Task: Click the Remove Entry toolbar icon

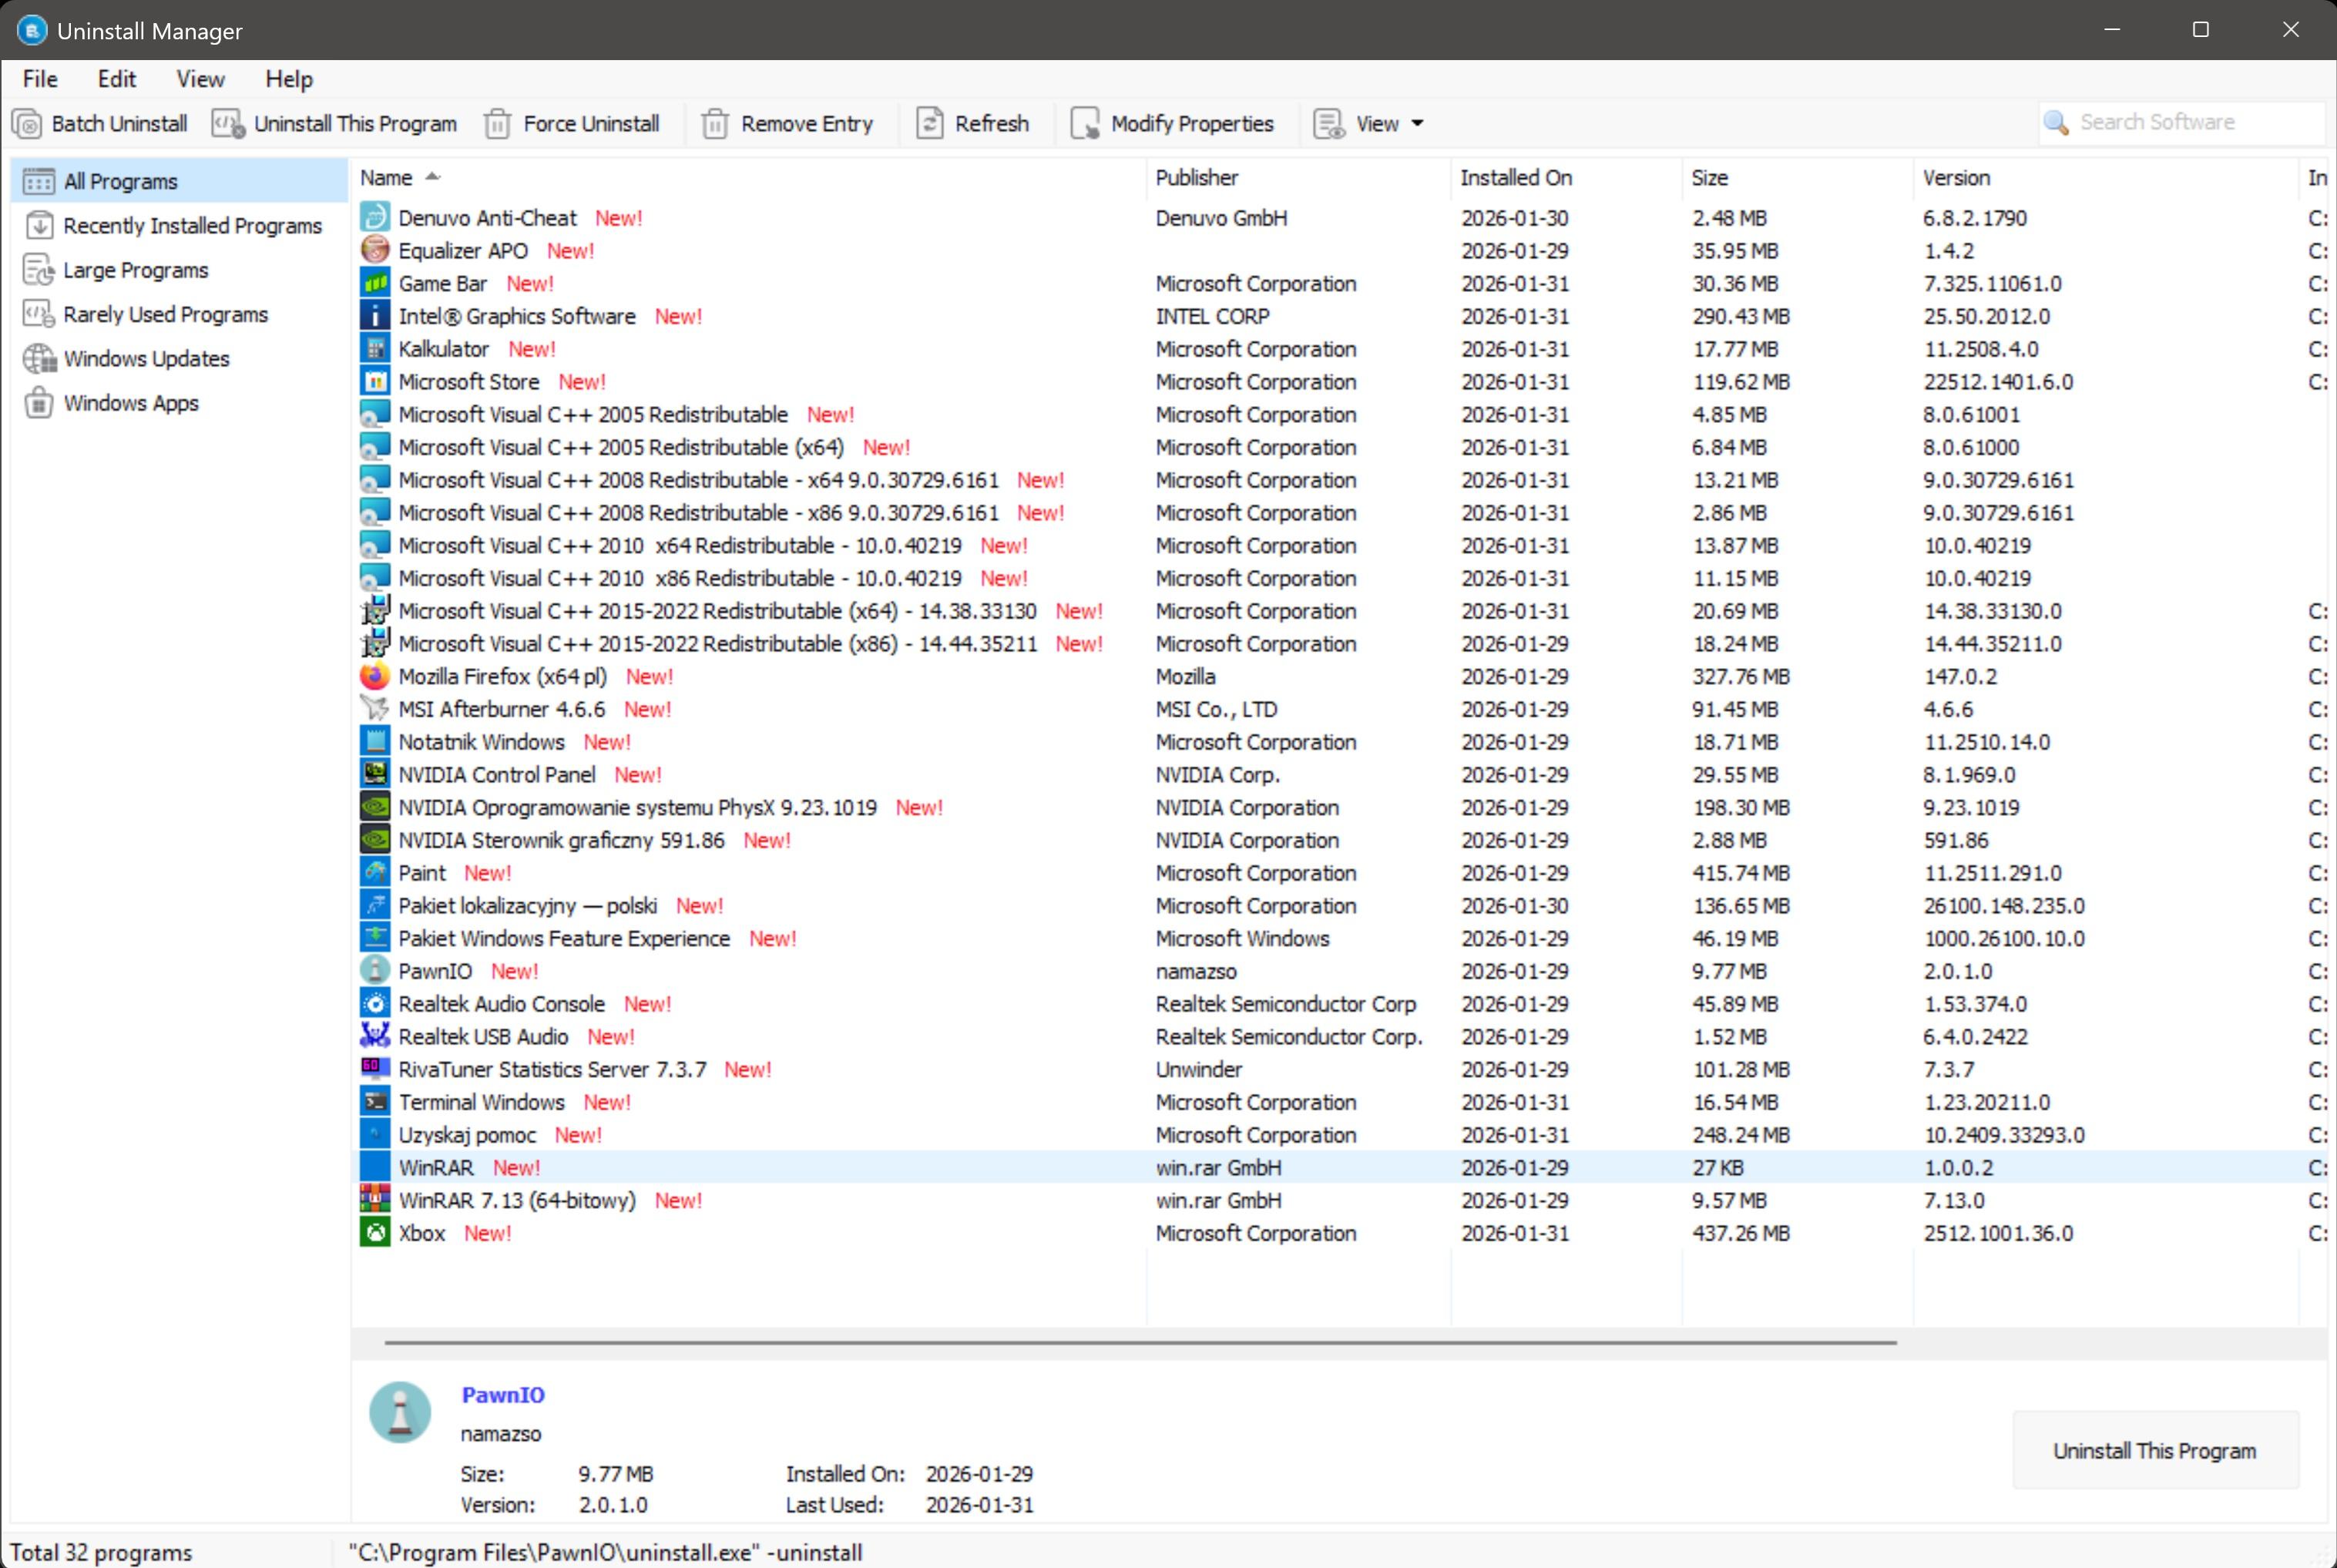Action: tap(714, 124)
